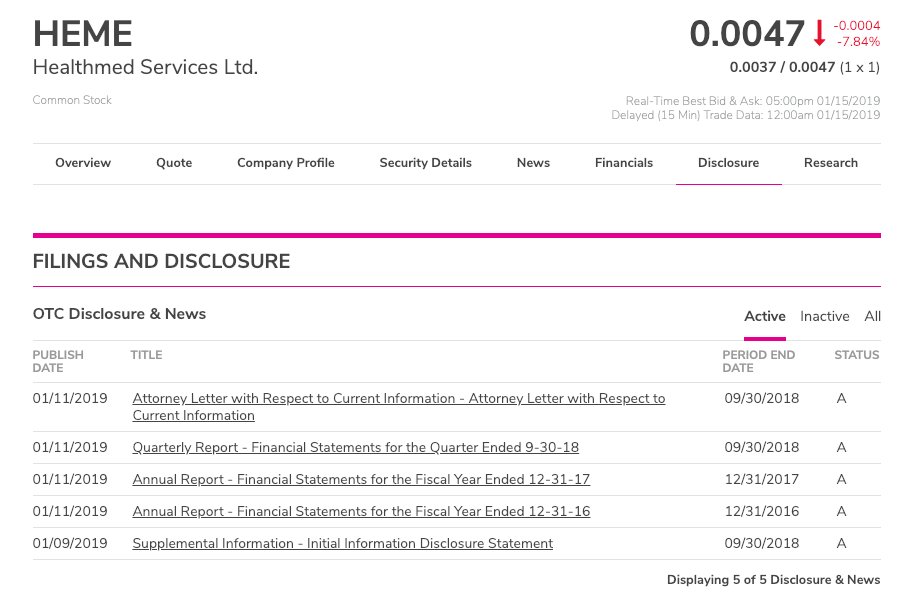The width and height of the screenshot is (918, 596).
Task: Click the HEME ticker symbol heading
Action: (83, 33)
